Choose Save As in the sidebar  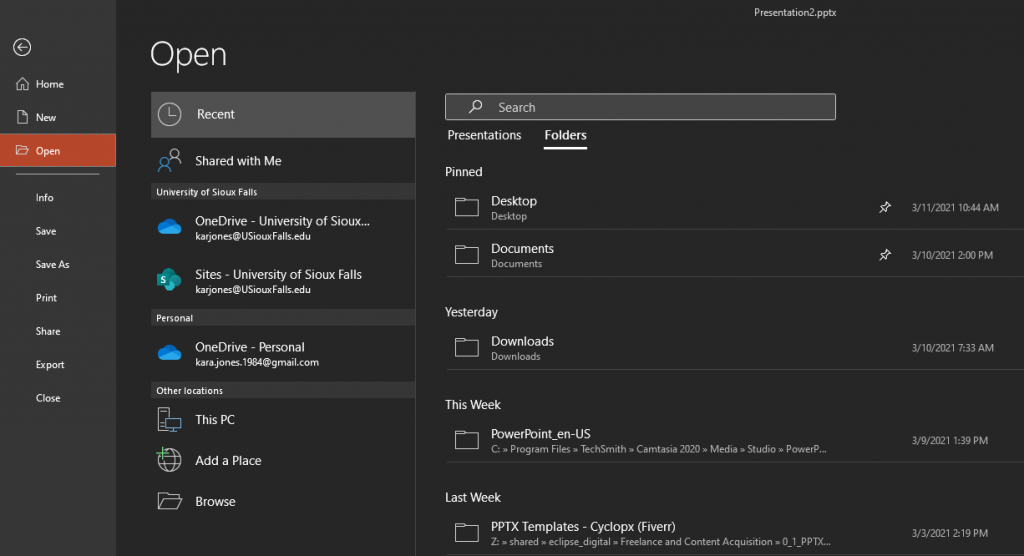tap(52, 264)
